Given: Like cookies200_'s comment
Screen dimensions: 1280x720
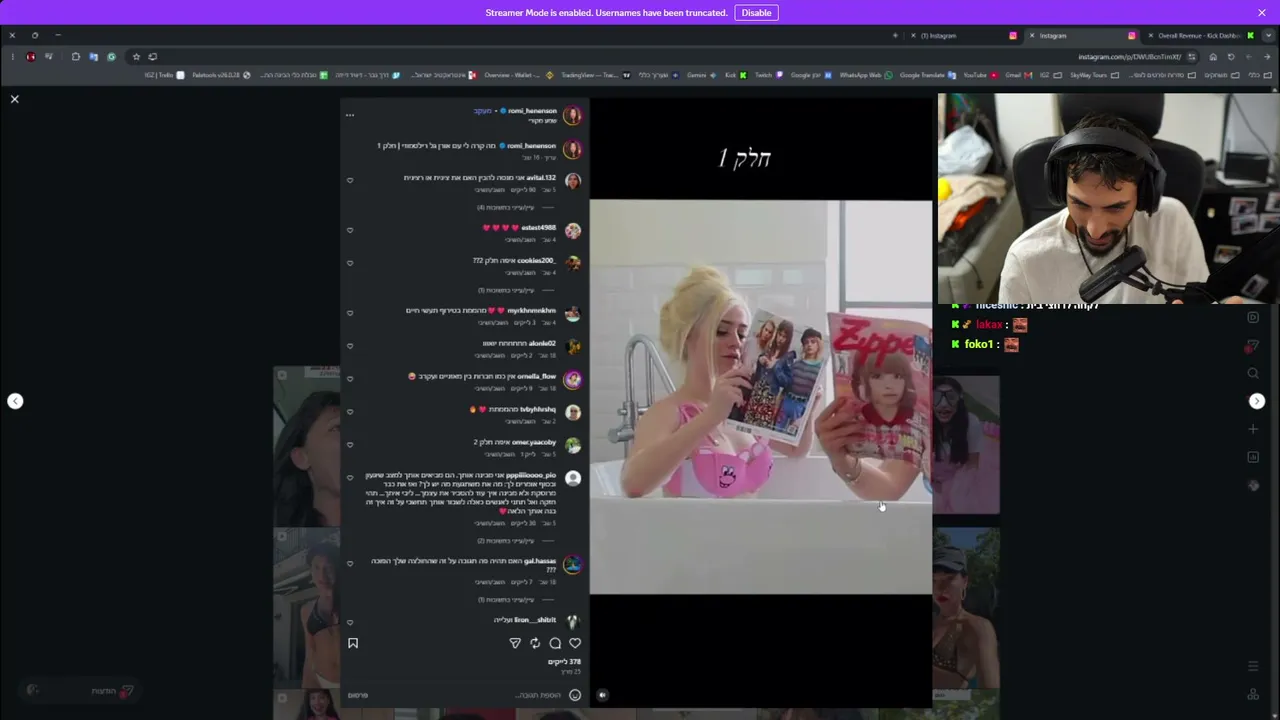Looking at the screenshot, I should coord(350,263).
